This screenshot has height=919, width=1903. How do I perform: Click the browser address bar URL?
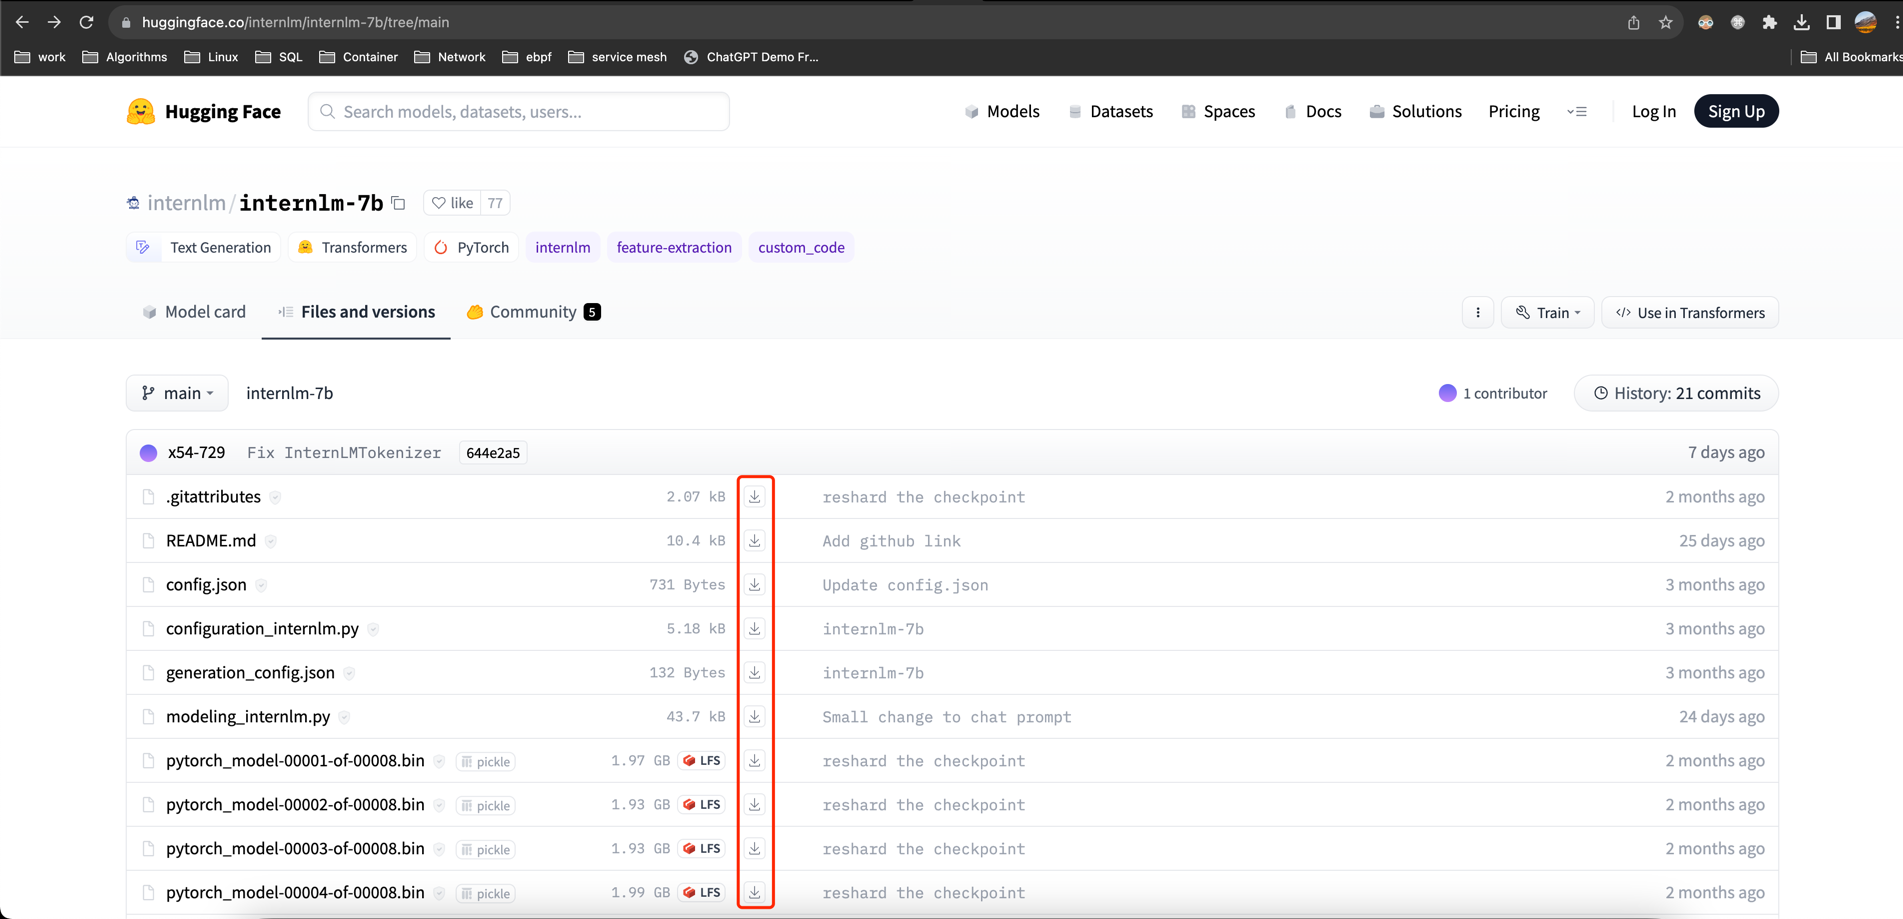click(295, 22)
